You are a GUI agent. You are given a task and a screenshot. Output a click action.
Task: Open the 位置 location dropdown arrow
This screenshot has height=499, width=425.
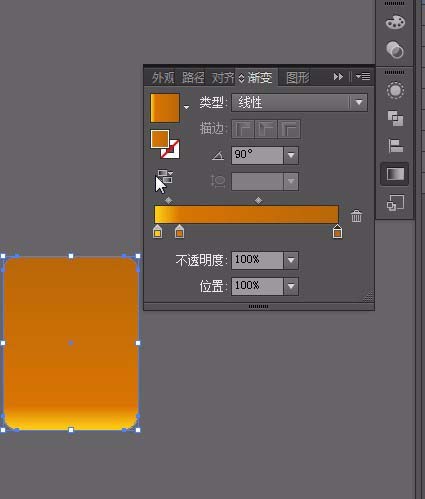[x=291, y=286]
